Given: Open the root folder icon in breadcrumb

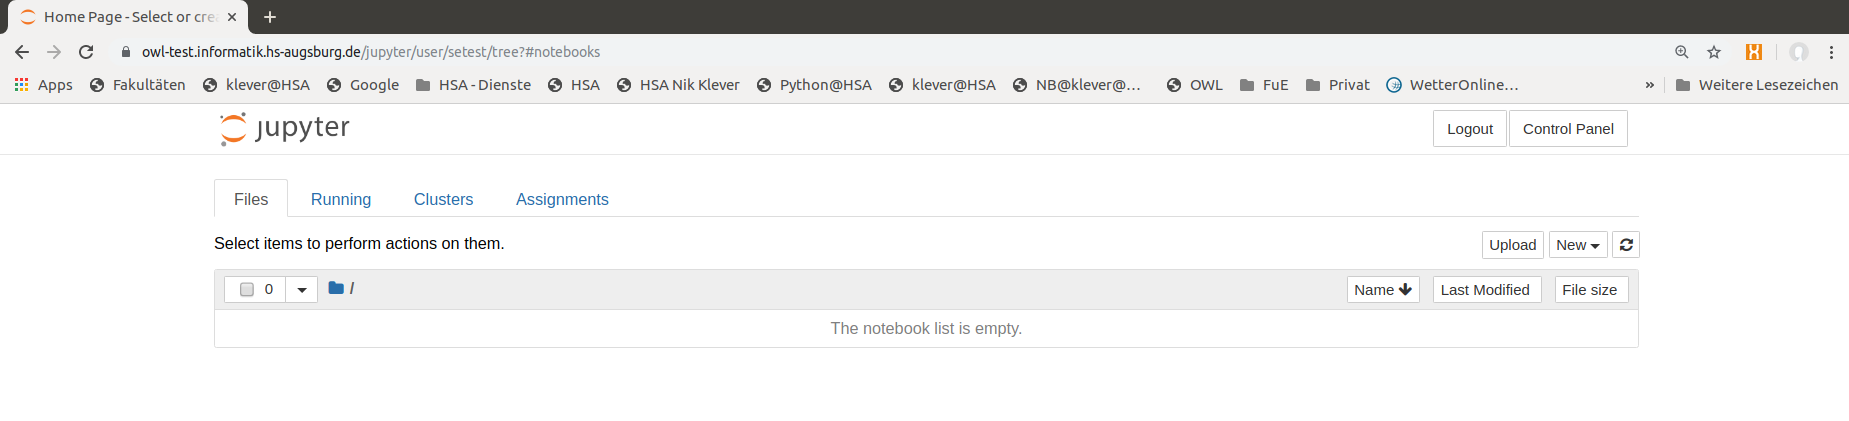Looking at the screenshot, I should pyautogui.click(x=336, y=288).
